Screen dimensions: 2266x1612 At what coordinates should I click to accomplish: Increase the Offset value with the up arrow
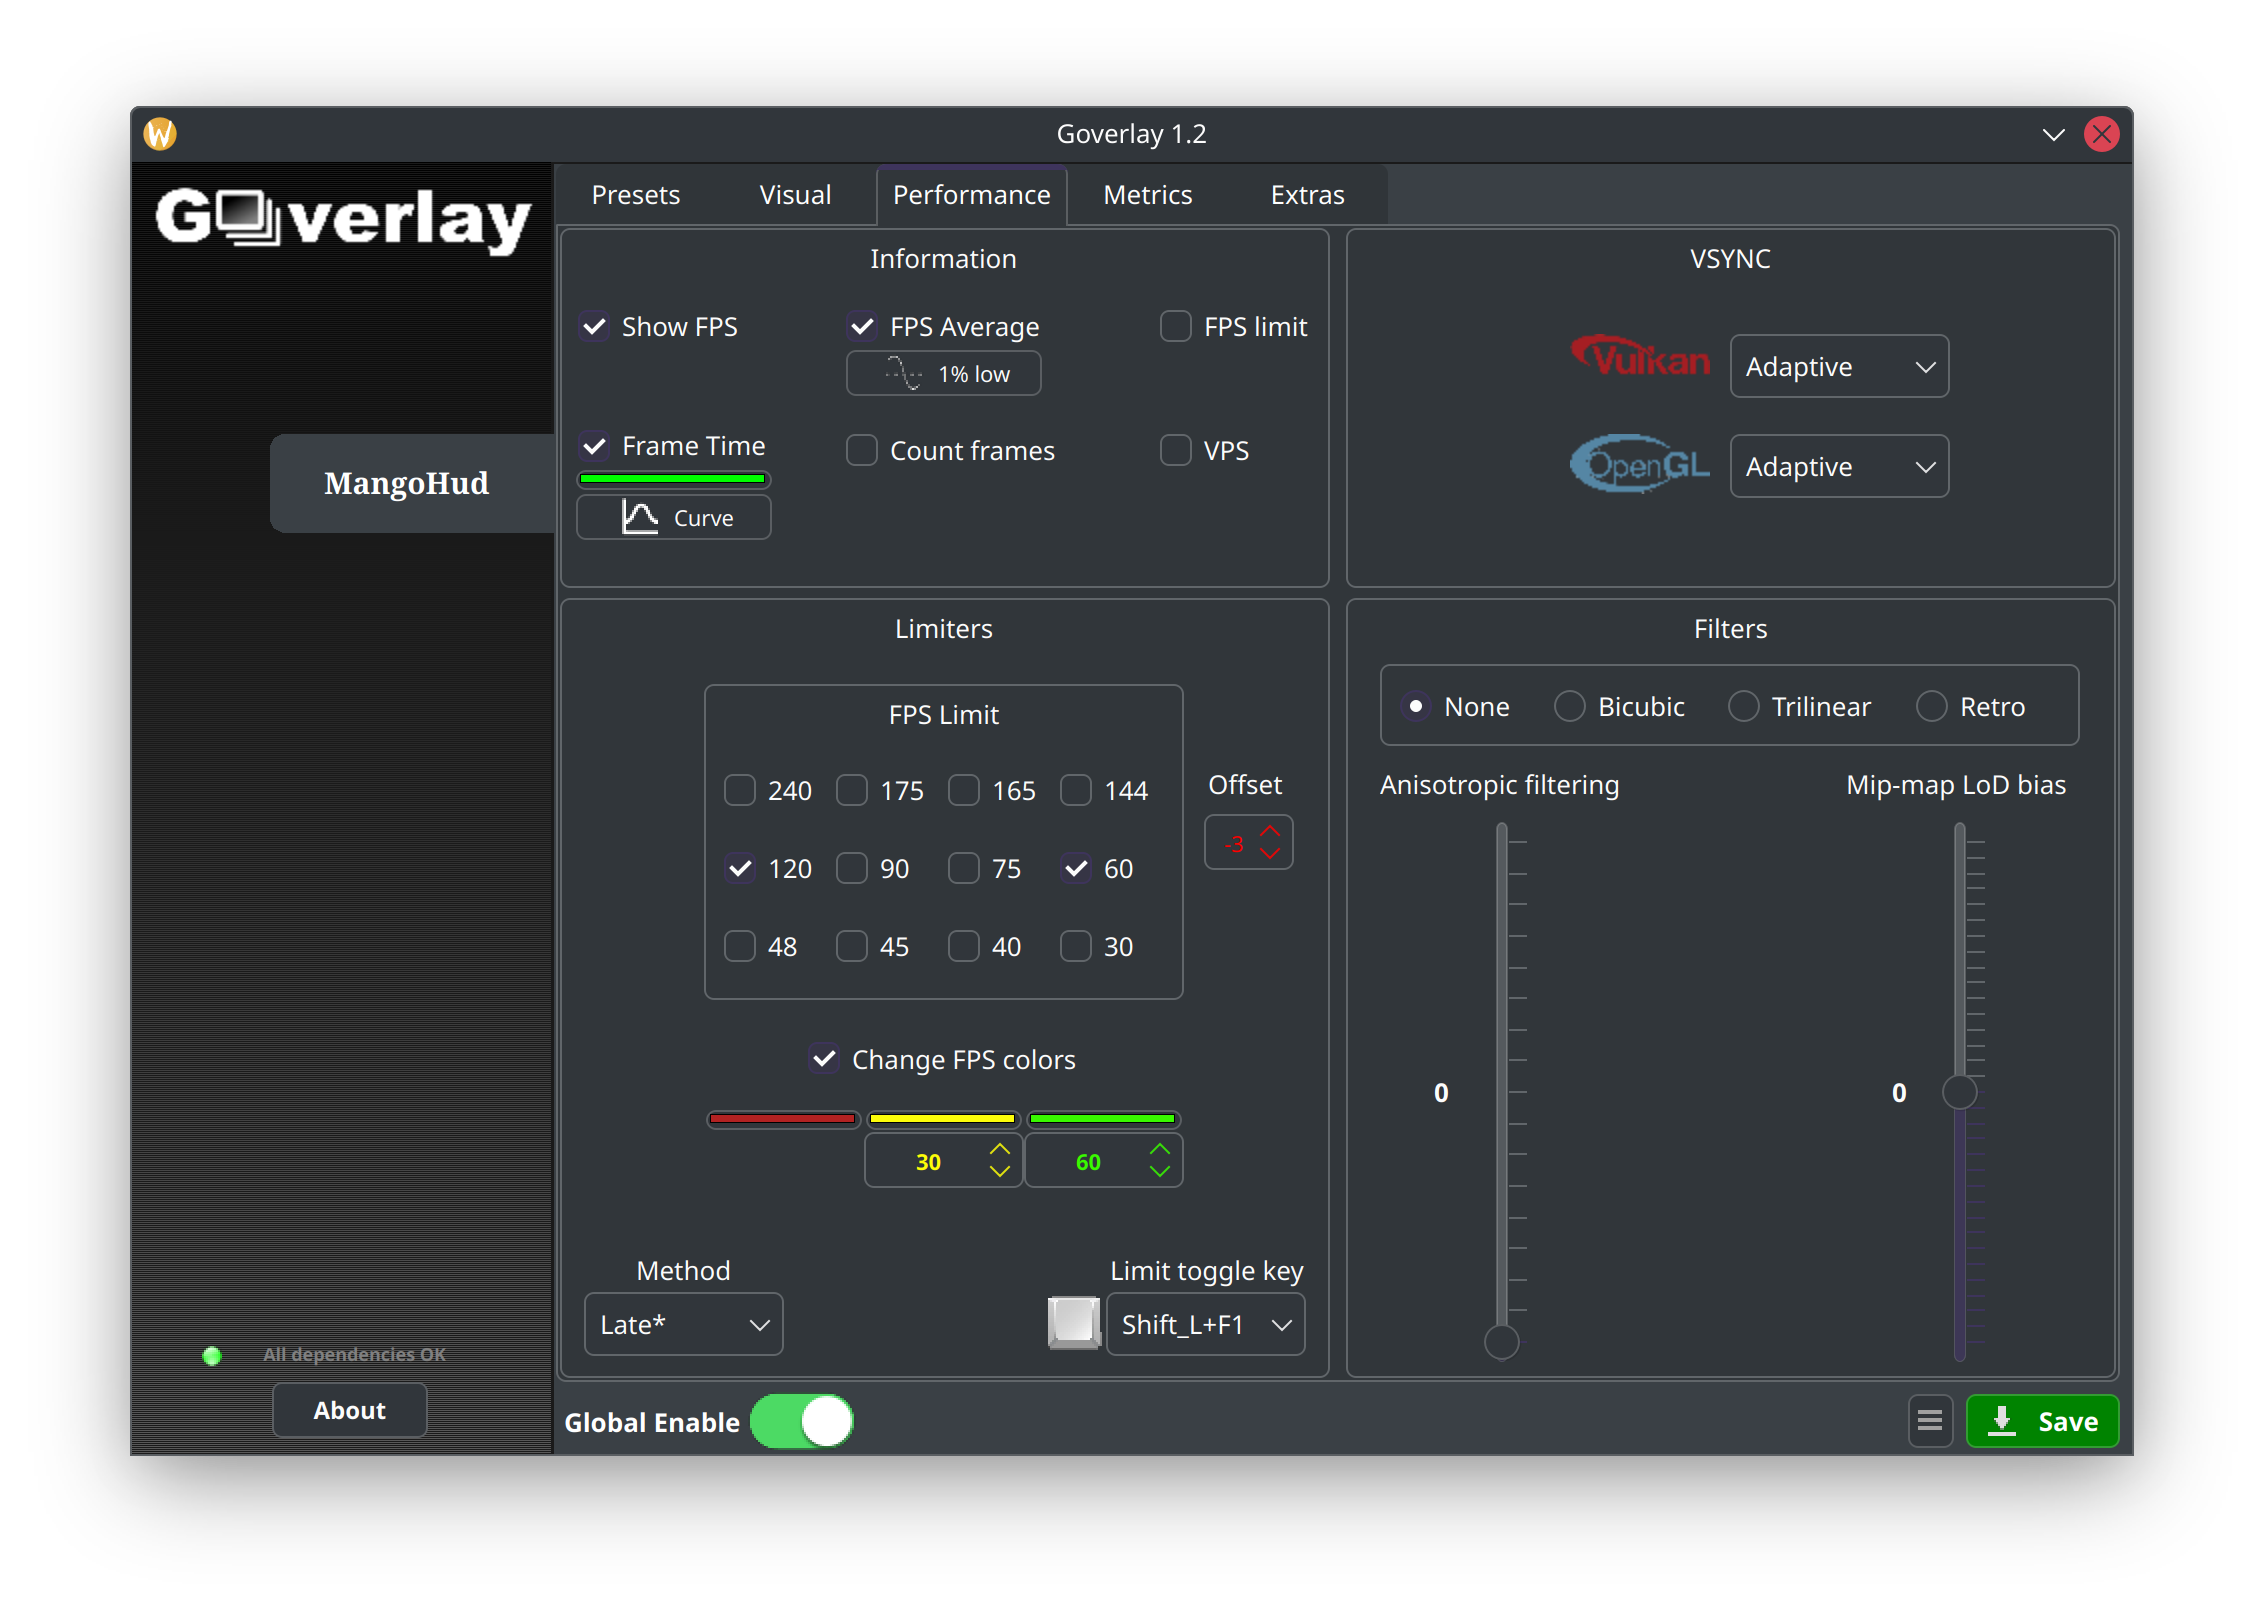pos(1270,832)
